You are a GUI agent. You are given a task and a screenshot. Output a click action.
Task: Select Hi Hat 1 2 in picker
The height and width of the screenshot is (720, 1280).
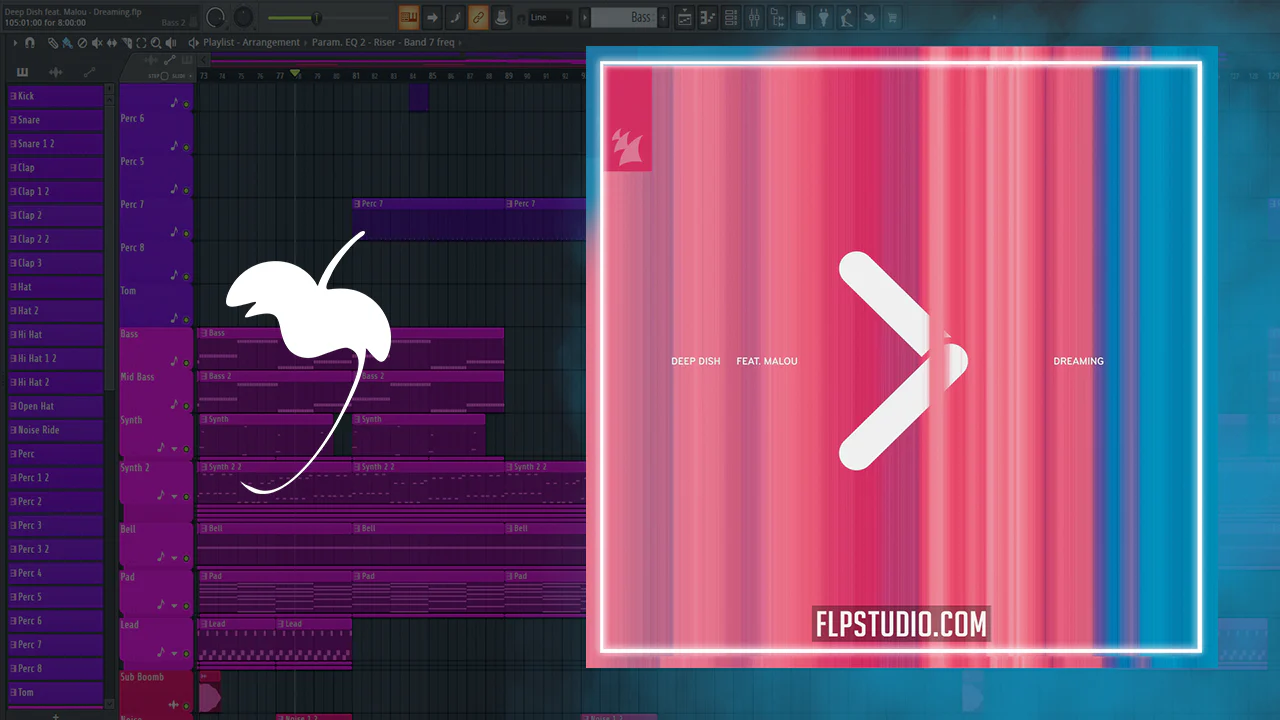point(56,358)
